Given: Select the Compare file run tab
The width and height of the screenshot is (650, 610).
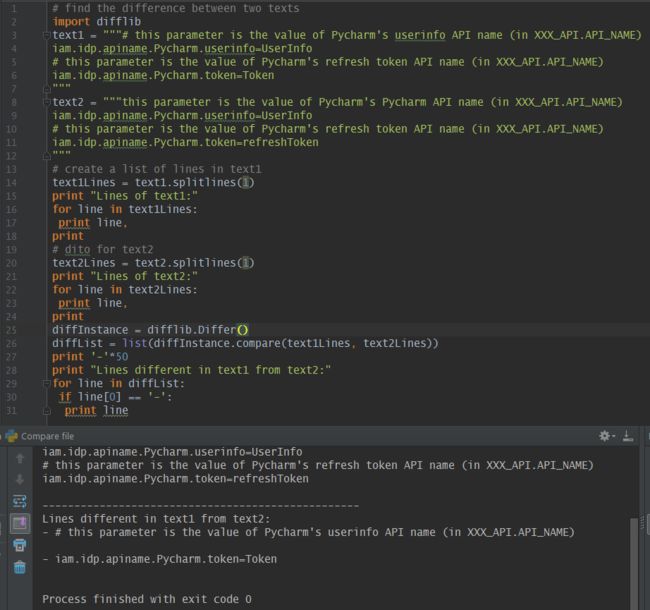Looking at the screenshot, I should coord(47,436).
